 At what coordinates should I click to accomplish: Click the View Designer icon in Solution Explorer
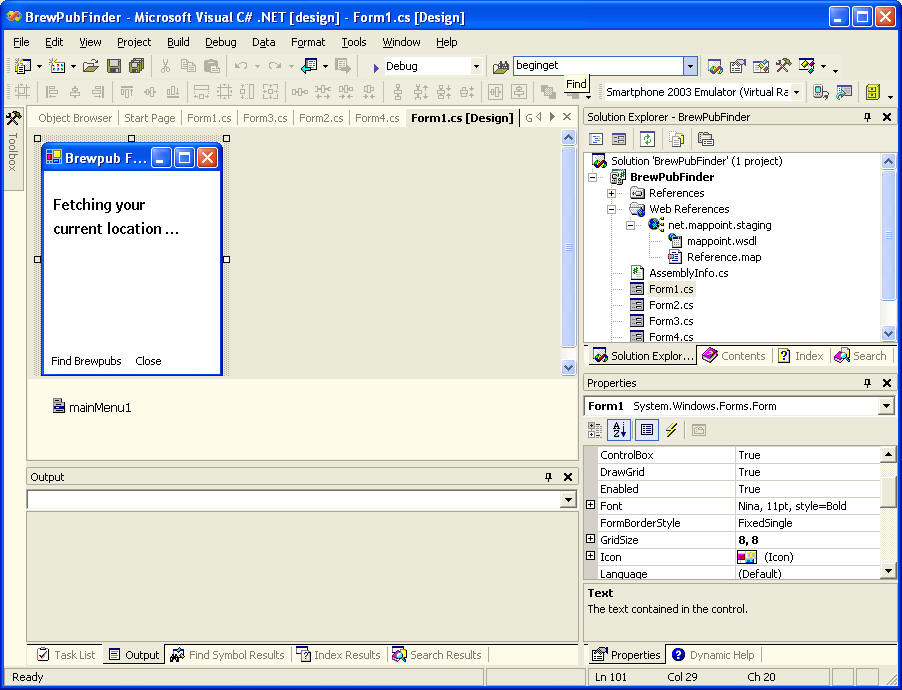coord(619,139)
